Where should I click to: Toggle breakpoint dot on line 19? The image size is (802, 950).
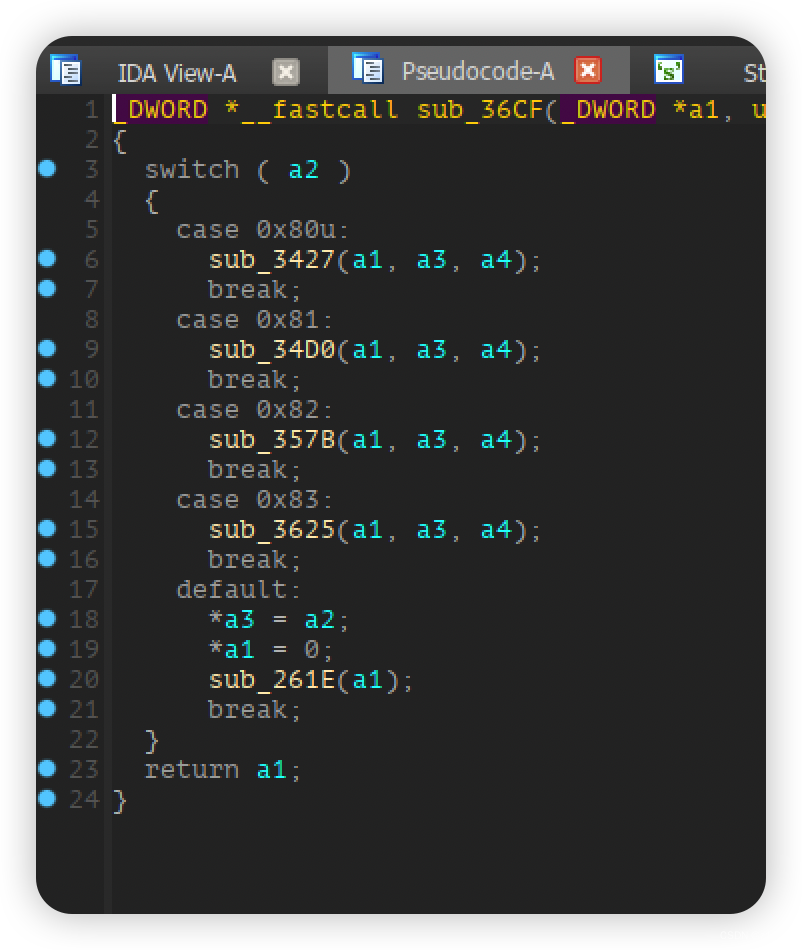[x=47, y=648]
